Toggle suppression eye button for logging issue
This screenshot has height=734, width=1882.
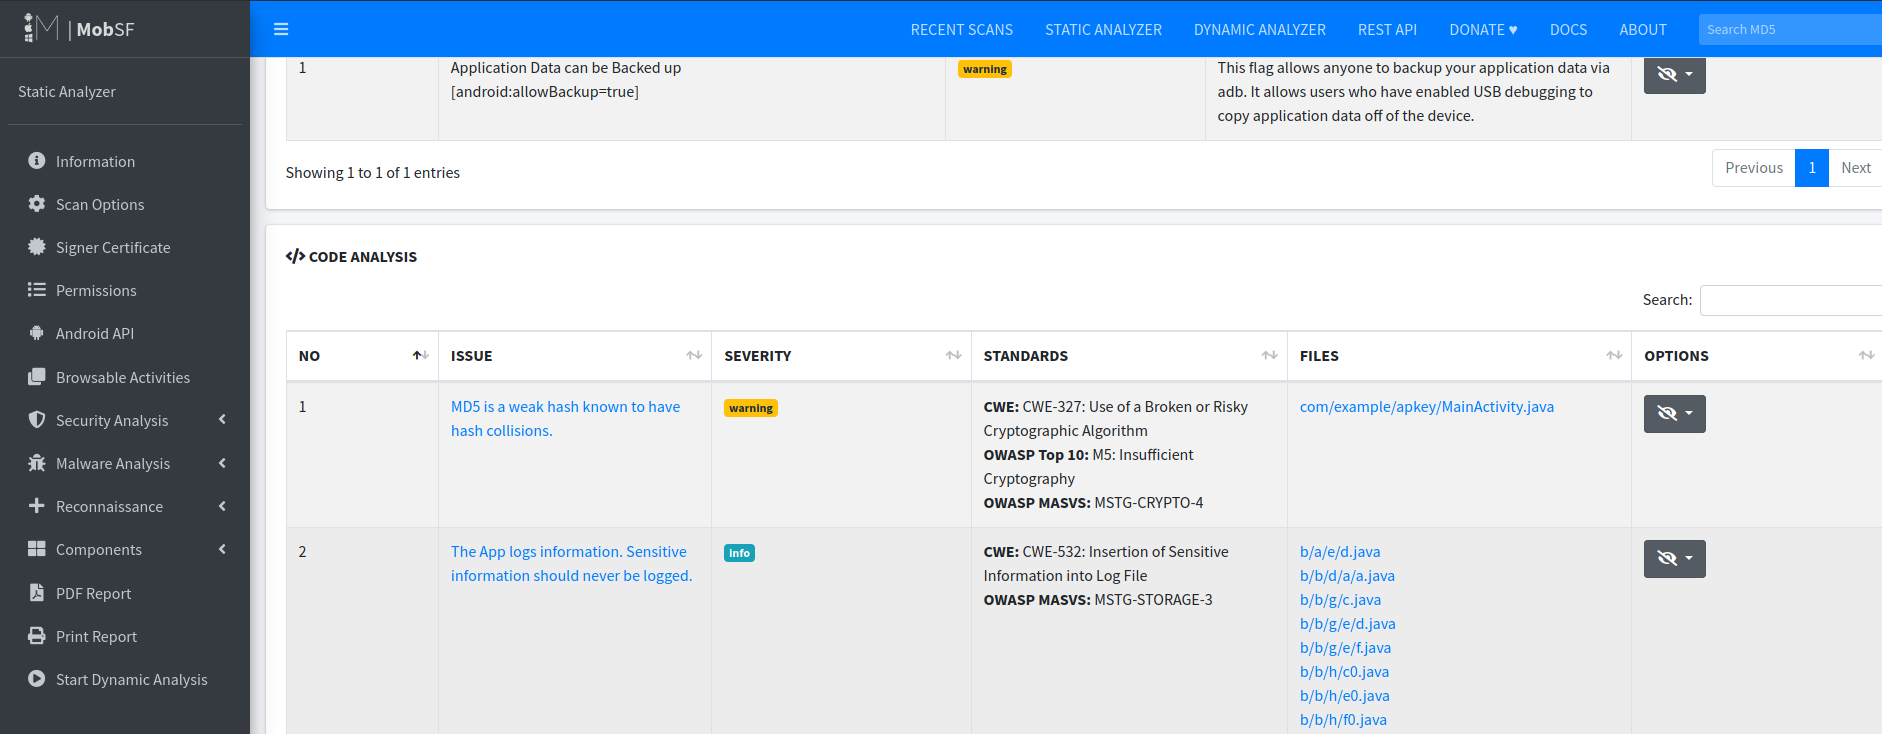pyautogui.click(x=1674, y=559)
